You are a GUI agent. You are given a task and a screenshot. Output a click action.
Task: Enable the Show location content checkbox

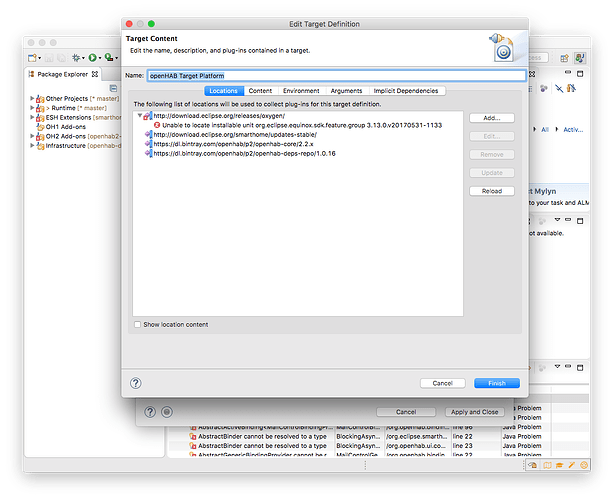tap(138, 324)
